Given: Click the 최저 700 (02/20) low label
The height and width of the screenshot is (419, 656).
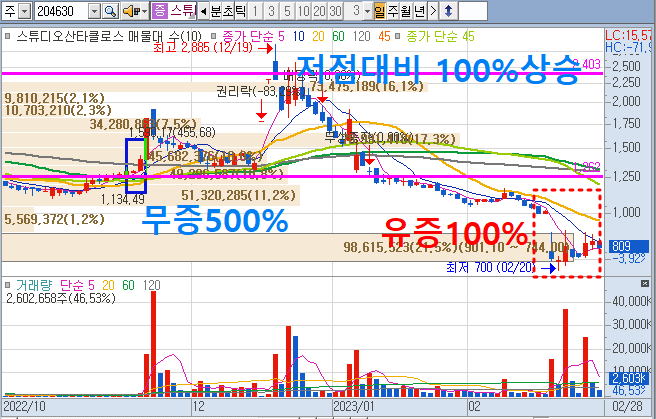Looking at the screenshot, I should (490, 267).
